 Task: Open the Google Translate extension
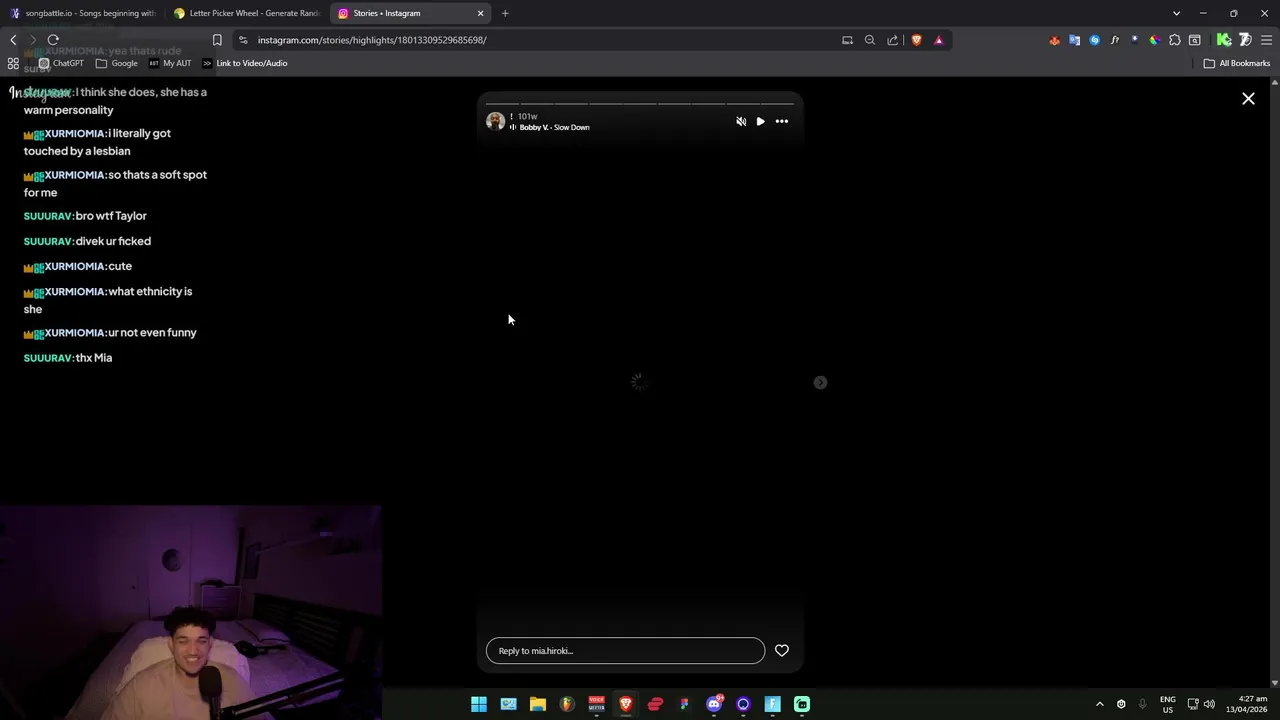[x=1074, y=40]
